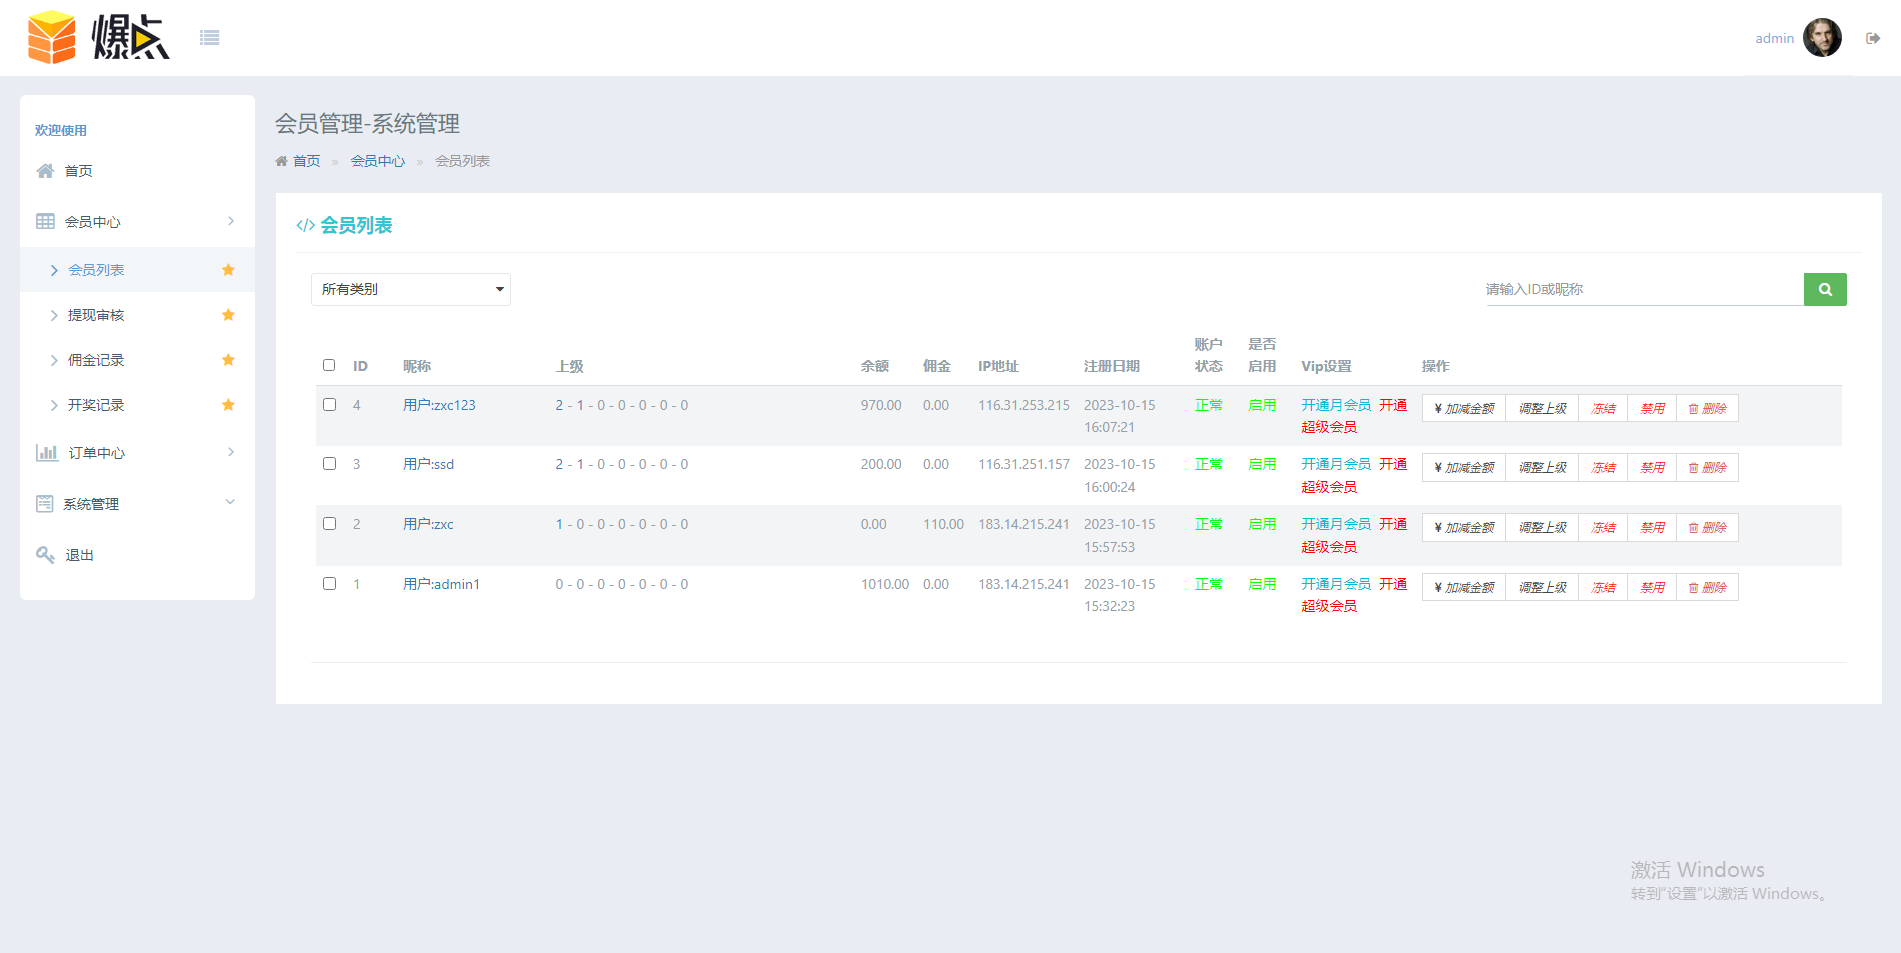Click 调整上级 for user ssd

pyautogui.click(x=1542, y=467)
